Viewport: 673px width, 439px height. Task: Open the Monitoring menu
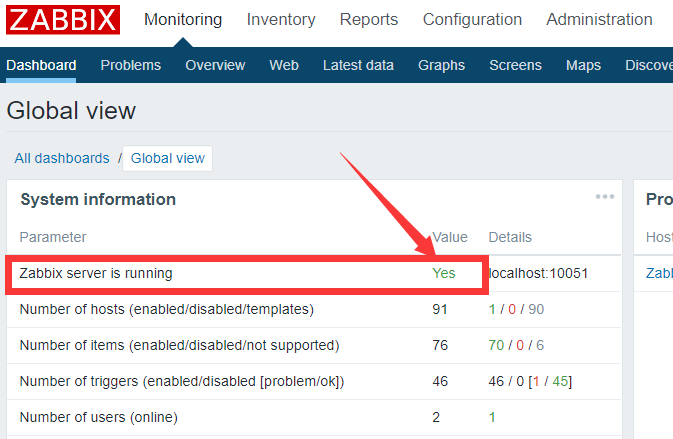[x=183, y=20]
